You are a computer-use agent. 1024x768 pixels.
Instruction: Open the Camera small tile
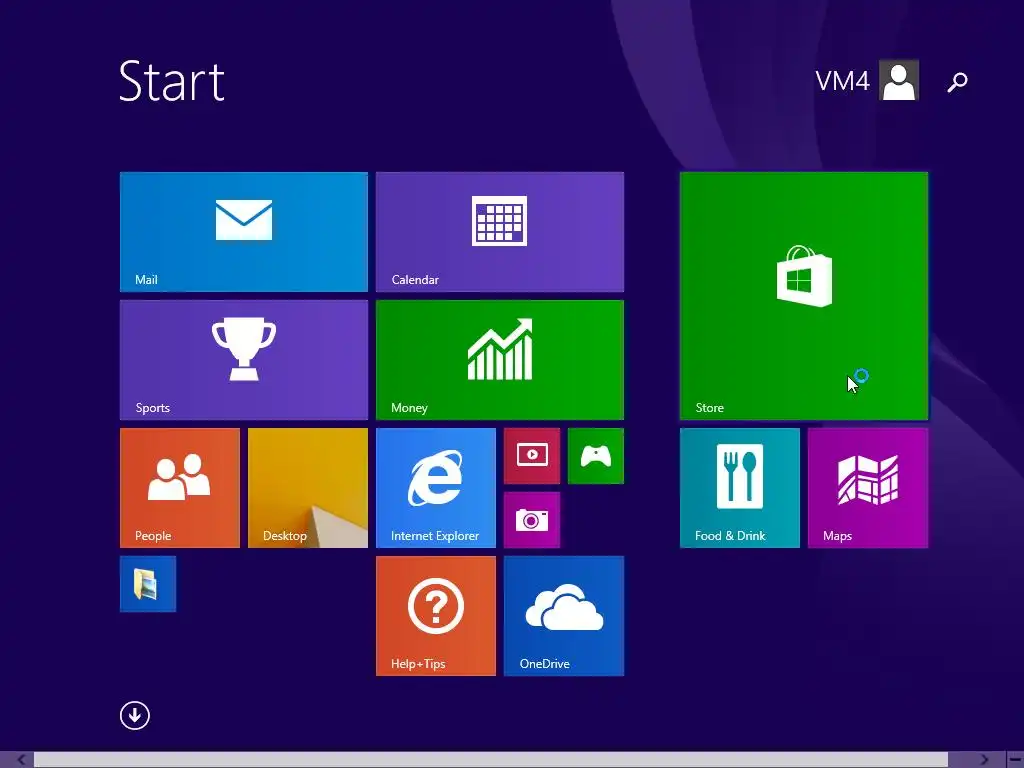click(x=532, y=520)
